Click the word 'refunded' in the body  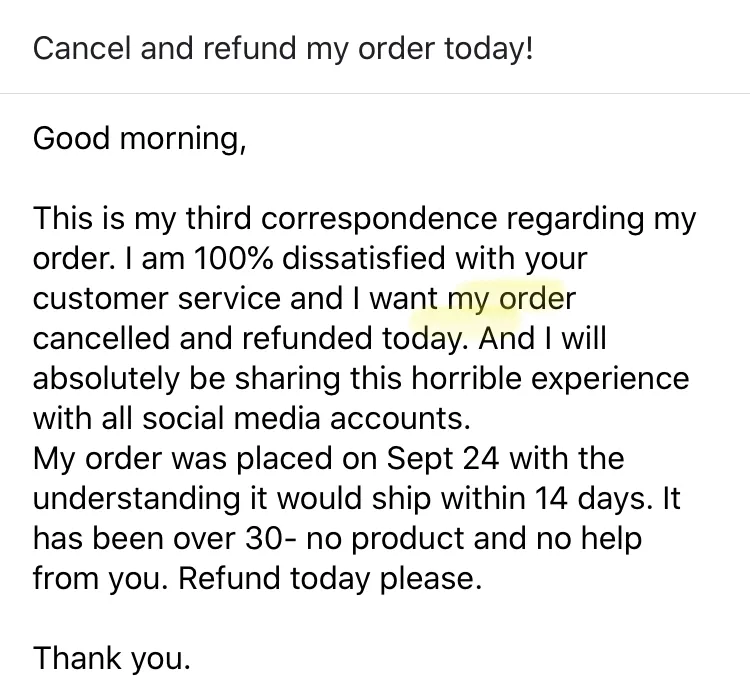[307, 338]
